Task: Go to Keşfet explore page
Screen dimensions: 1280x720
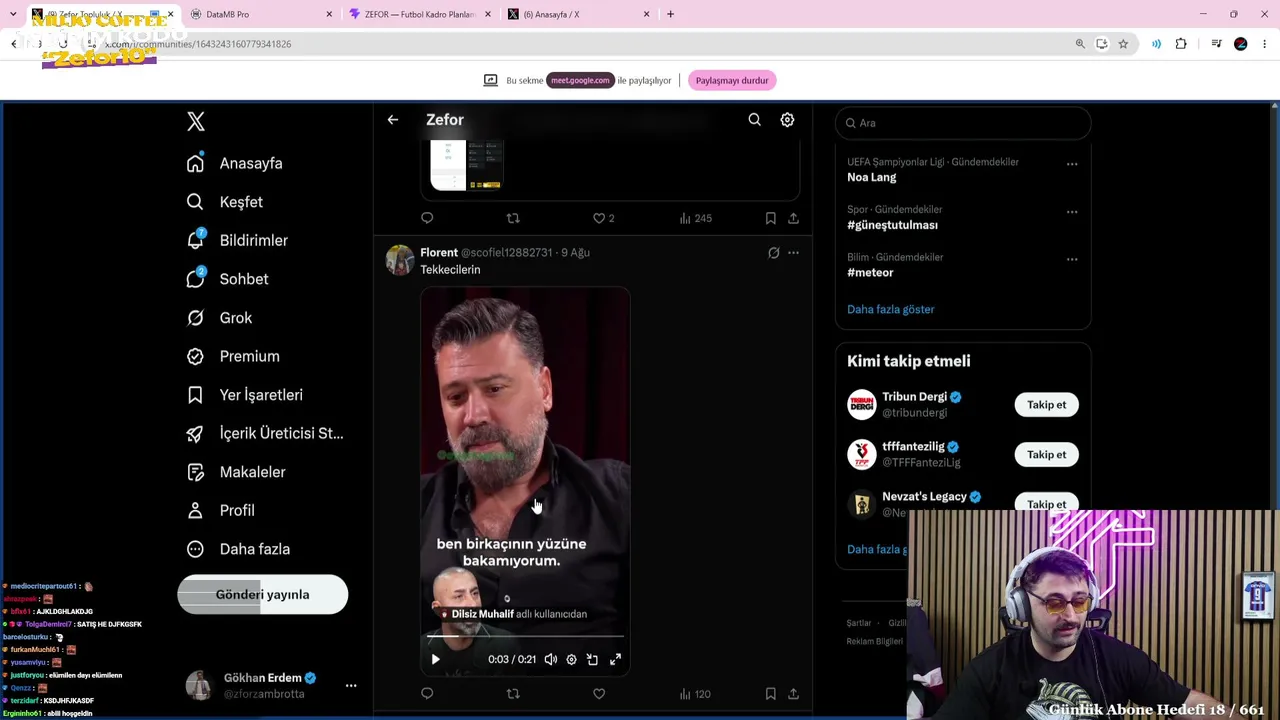Action: 225,202
